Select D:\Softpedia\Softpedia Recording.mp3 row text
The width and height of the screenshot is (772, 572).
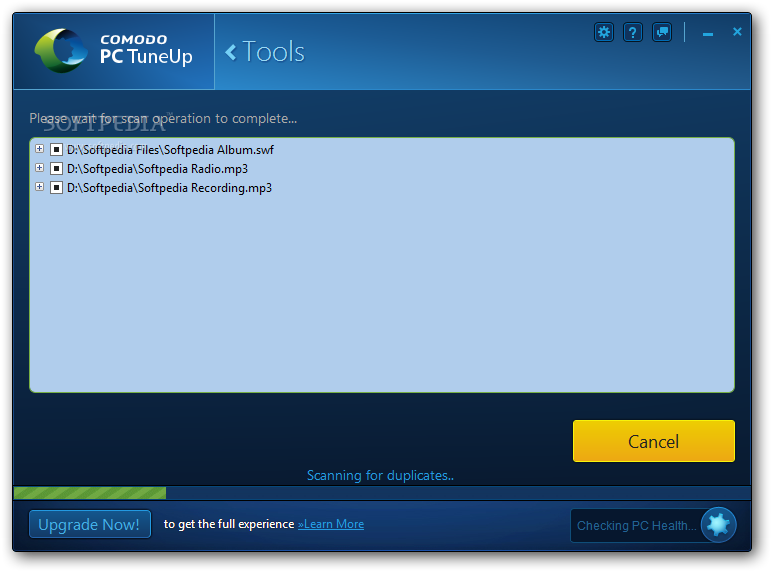(x=169, y=188)
